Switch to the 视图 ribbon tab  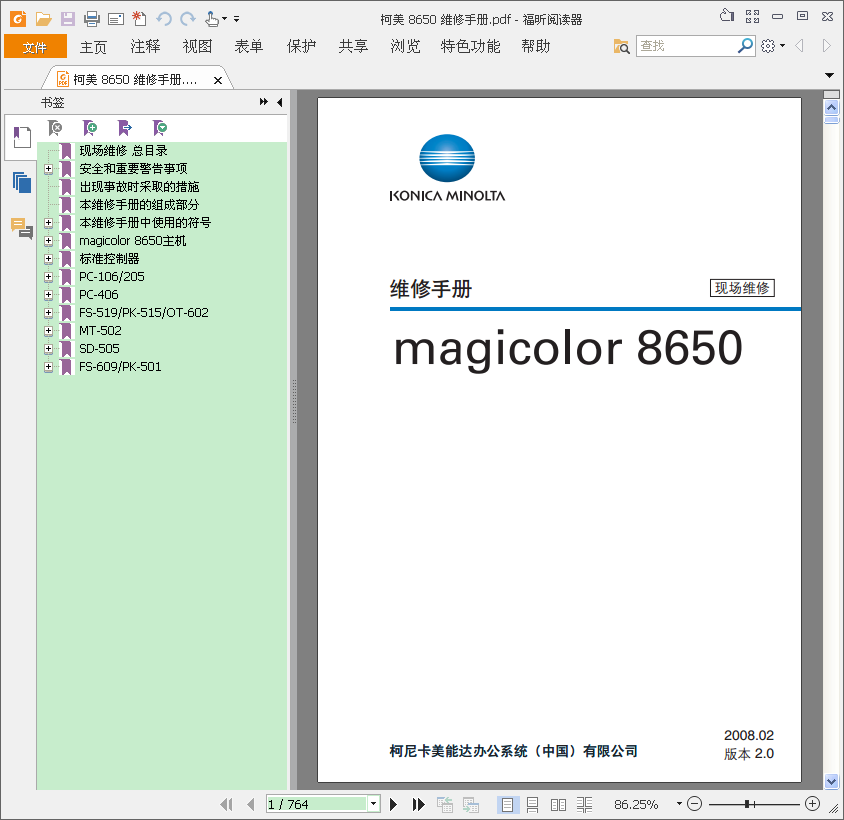pyautogui.click(x=197, y=46)
